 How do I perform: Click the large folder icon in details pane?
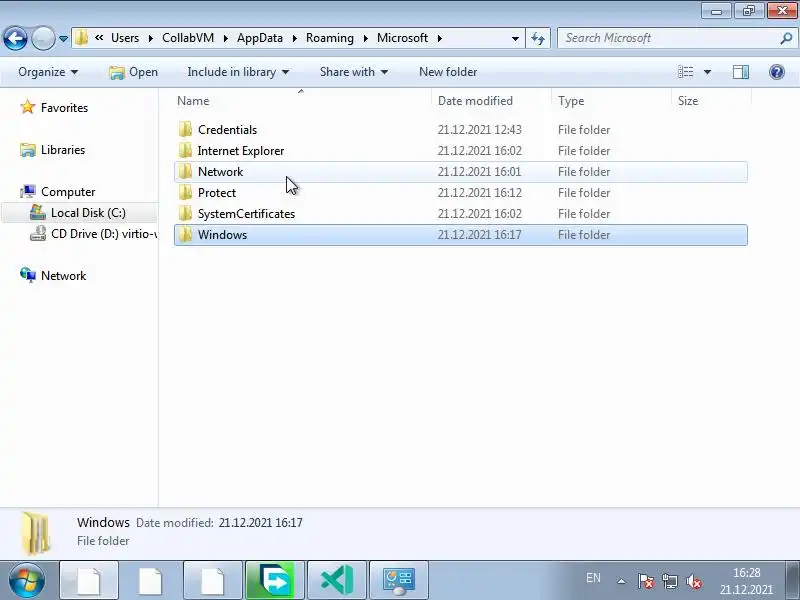coord(36,534)
